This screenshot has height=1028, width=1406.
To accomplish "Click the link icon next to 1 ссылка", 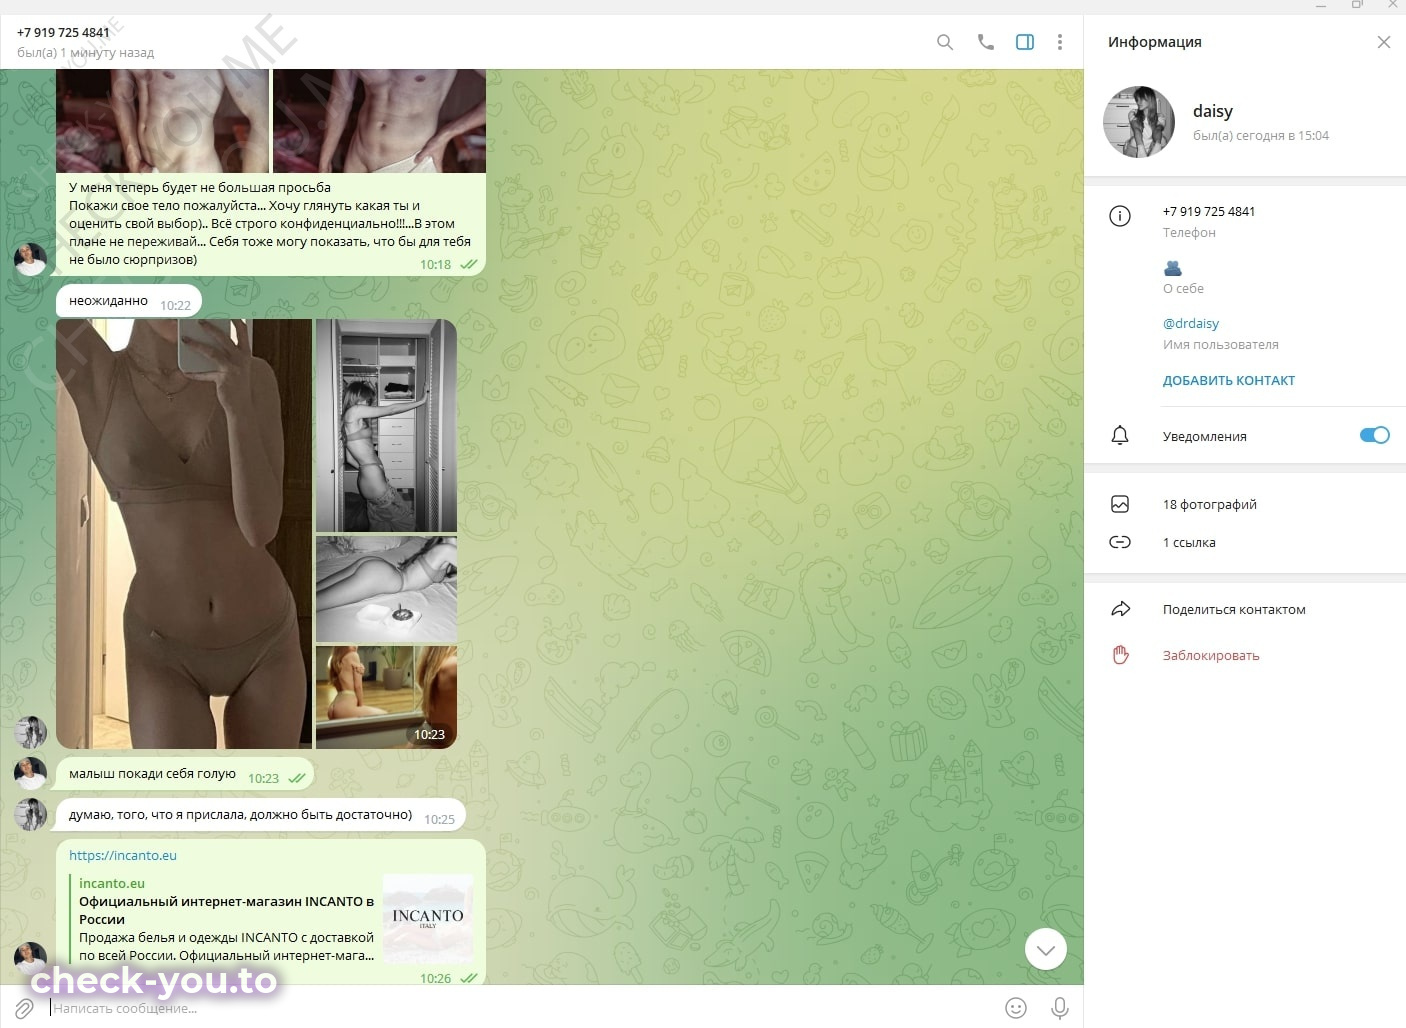I will click(1120, 542).
